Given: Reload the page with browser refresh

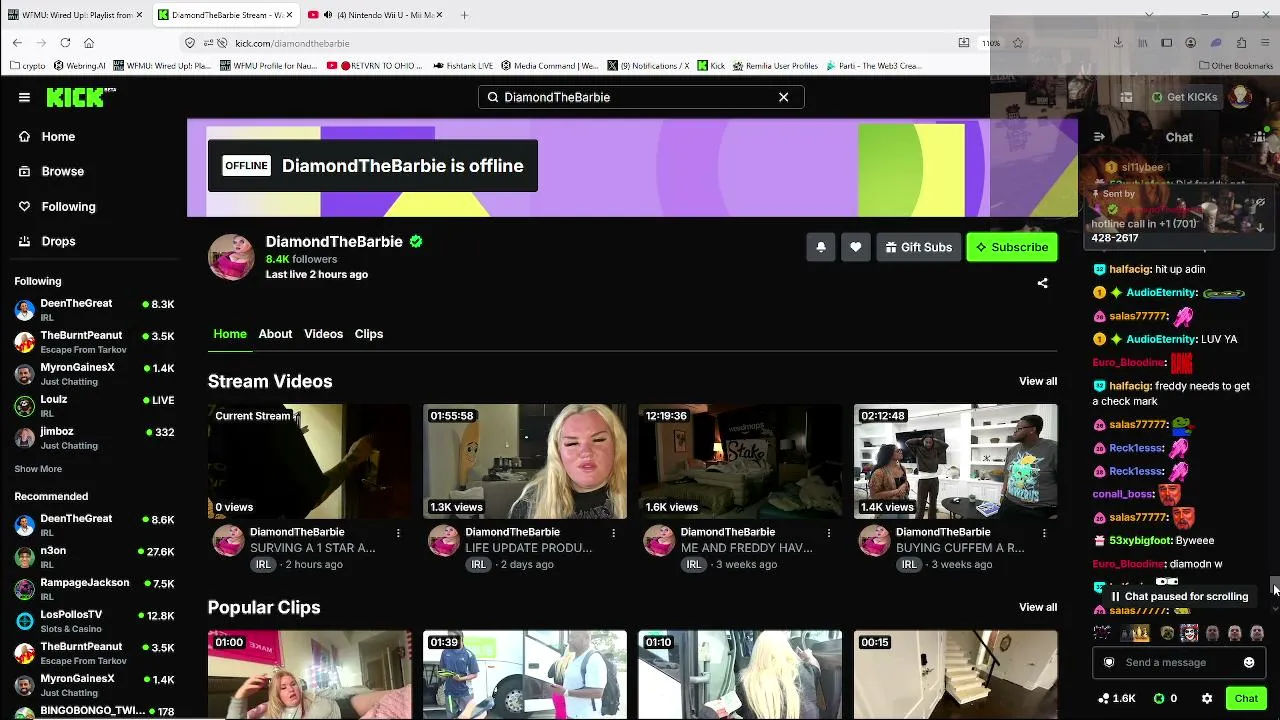Looking at the screenshot, I should pyautogui.click(x=65, y=43).
